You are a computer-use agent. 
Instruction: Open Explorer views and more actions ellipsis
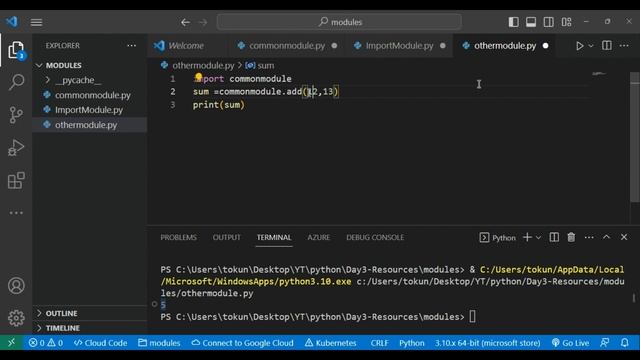tap(131, 45)
